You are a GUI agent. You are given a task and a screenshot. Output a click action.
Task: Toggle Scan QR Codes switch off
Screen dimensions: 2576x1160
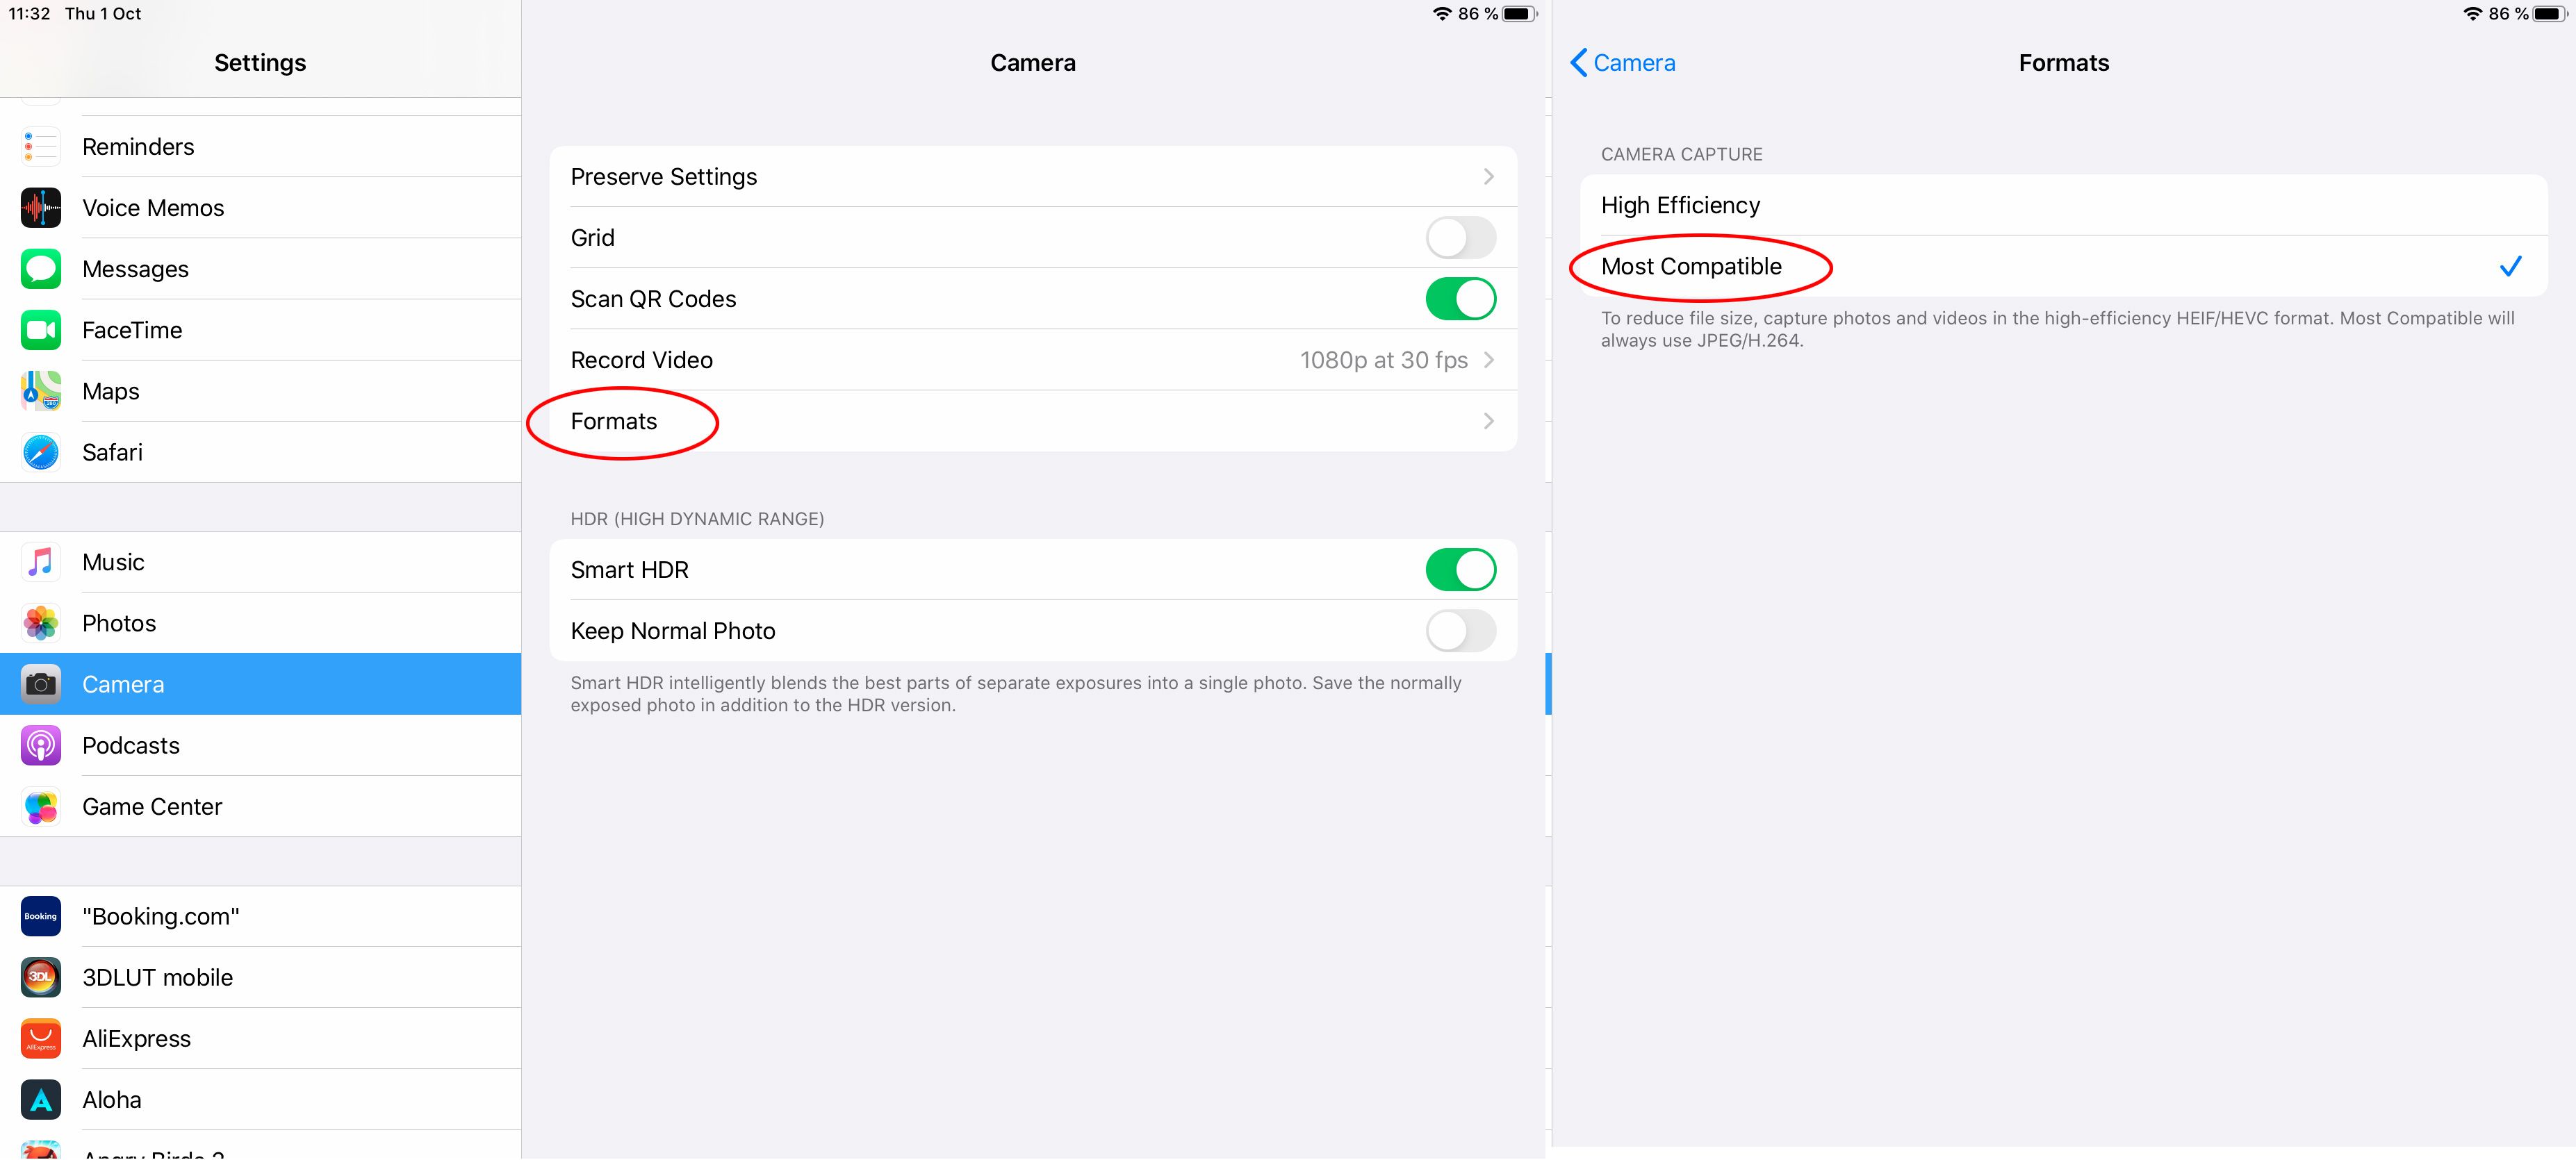(1461, 297)
